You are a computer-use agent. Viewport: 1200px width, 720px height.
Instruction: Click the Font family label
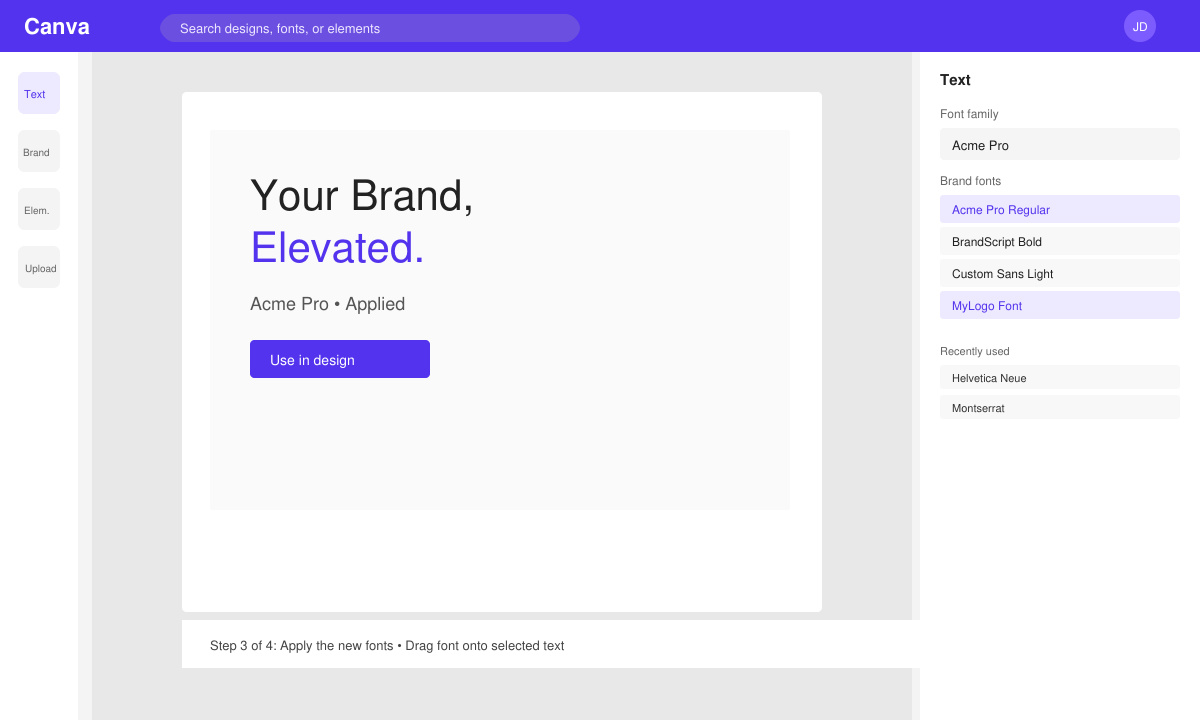(x=969, y=114)
